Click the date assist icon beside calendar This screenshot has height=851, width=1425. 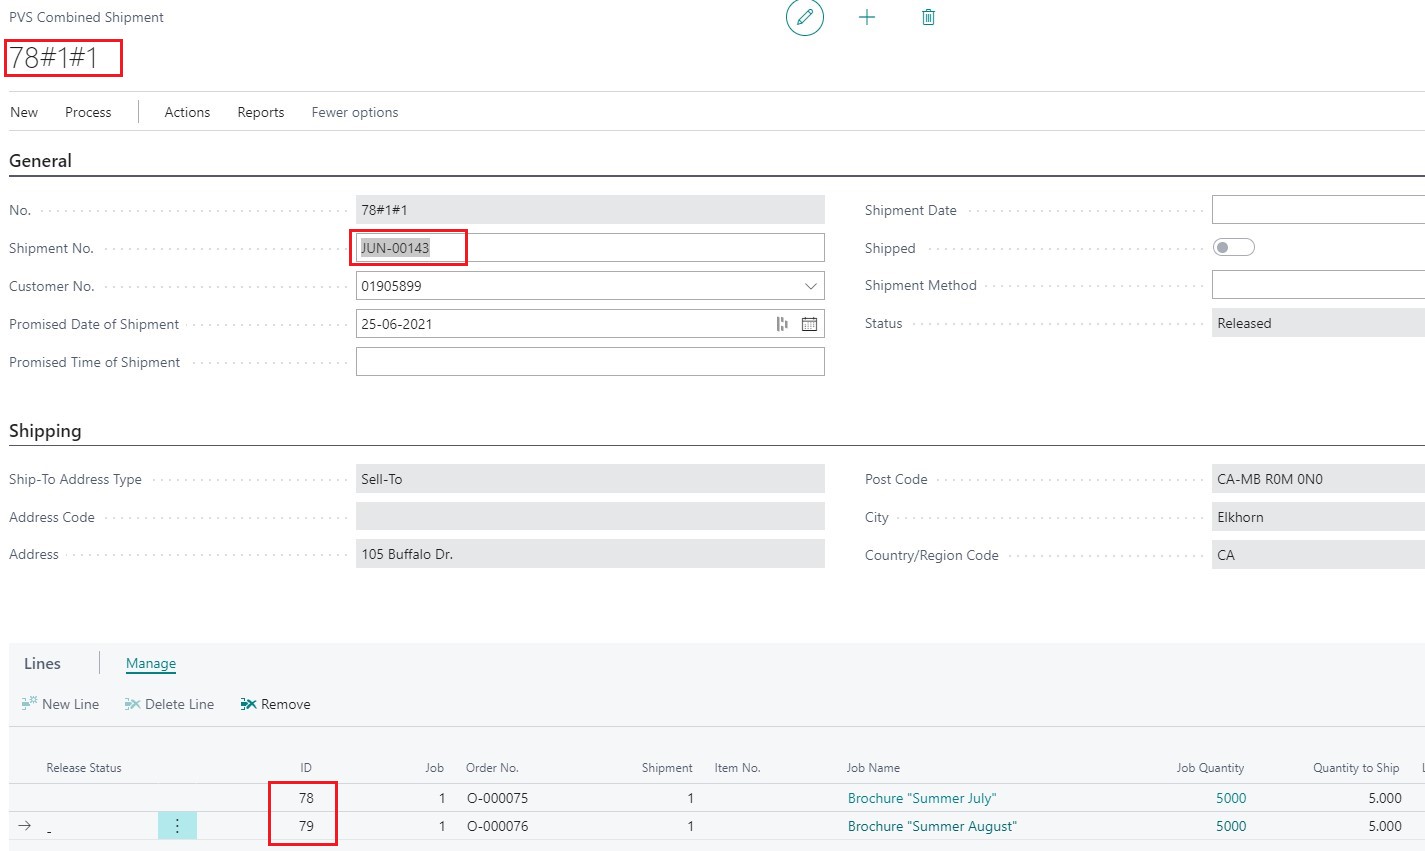click(x=782, y=324)
